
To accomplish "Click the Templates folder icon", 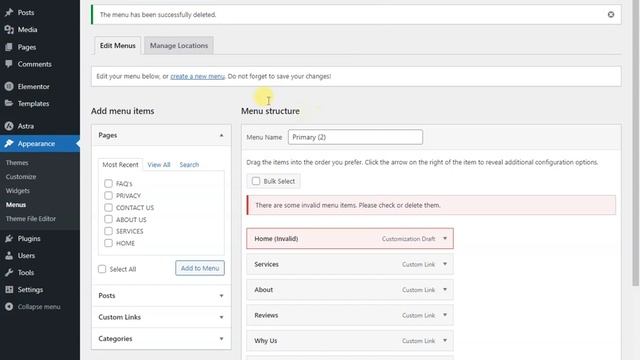I will pyautogui.click(x=9, y=103).
